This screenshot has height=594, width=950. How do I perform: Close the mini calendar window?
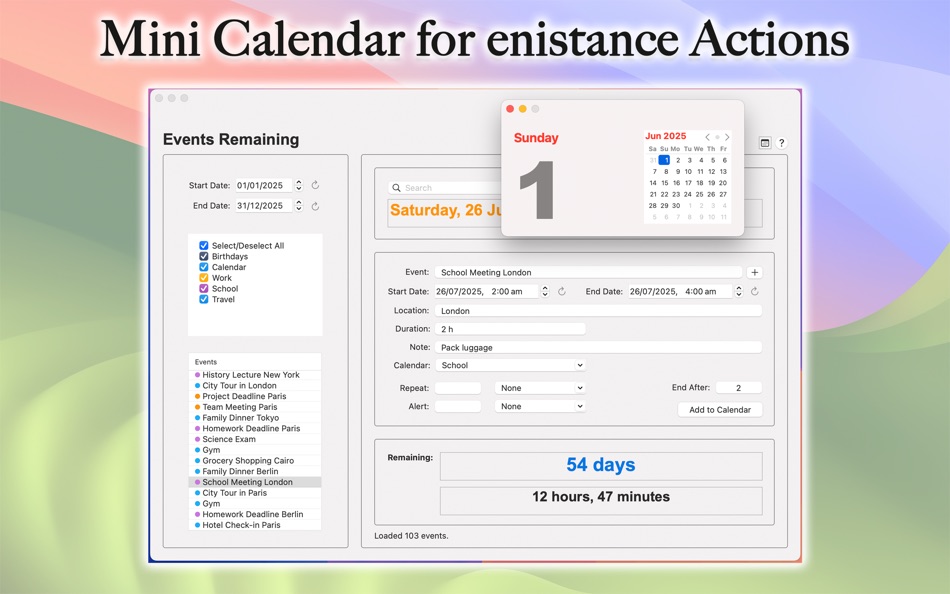(510, 109)
